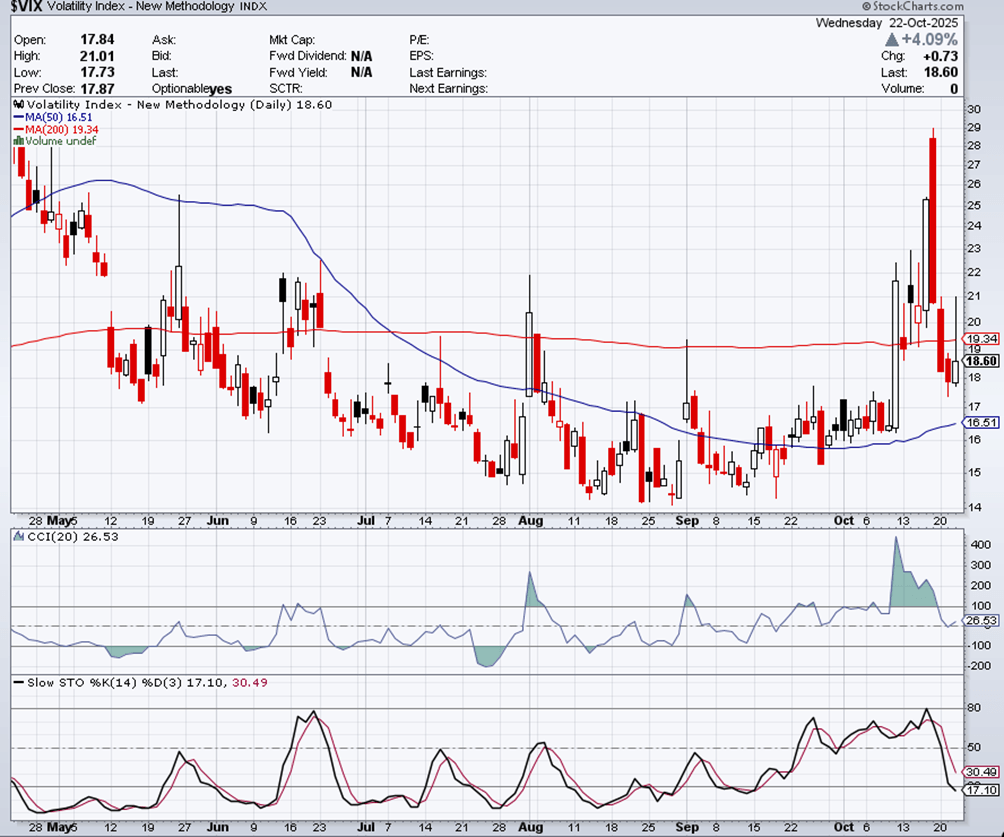Click the 18.60 last-price tag on right axis

(983, 361)
